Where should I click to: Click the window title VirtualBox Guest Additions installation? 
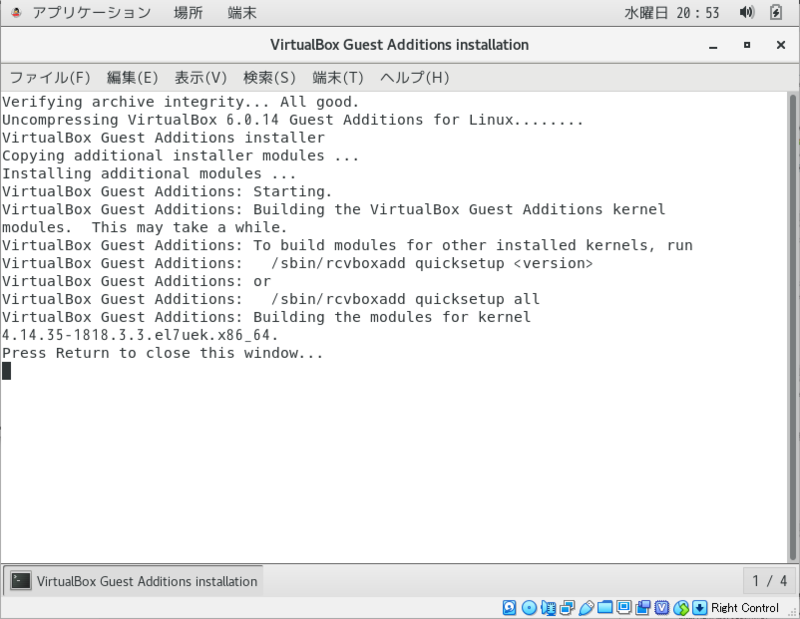pyautogui.click(x=399, y=45)
